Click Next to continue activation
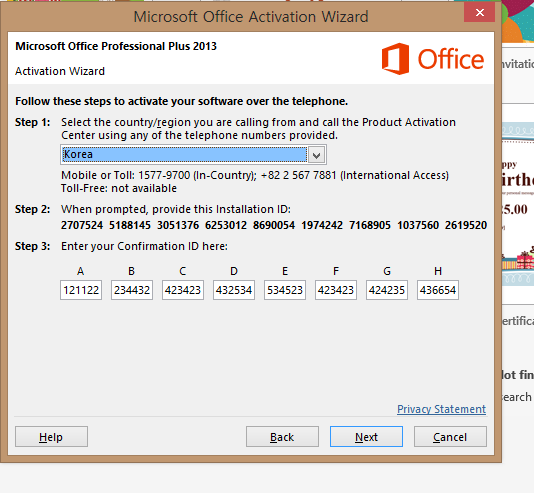 tap(366, 436)
